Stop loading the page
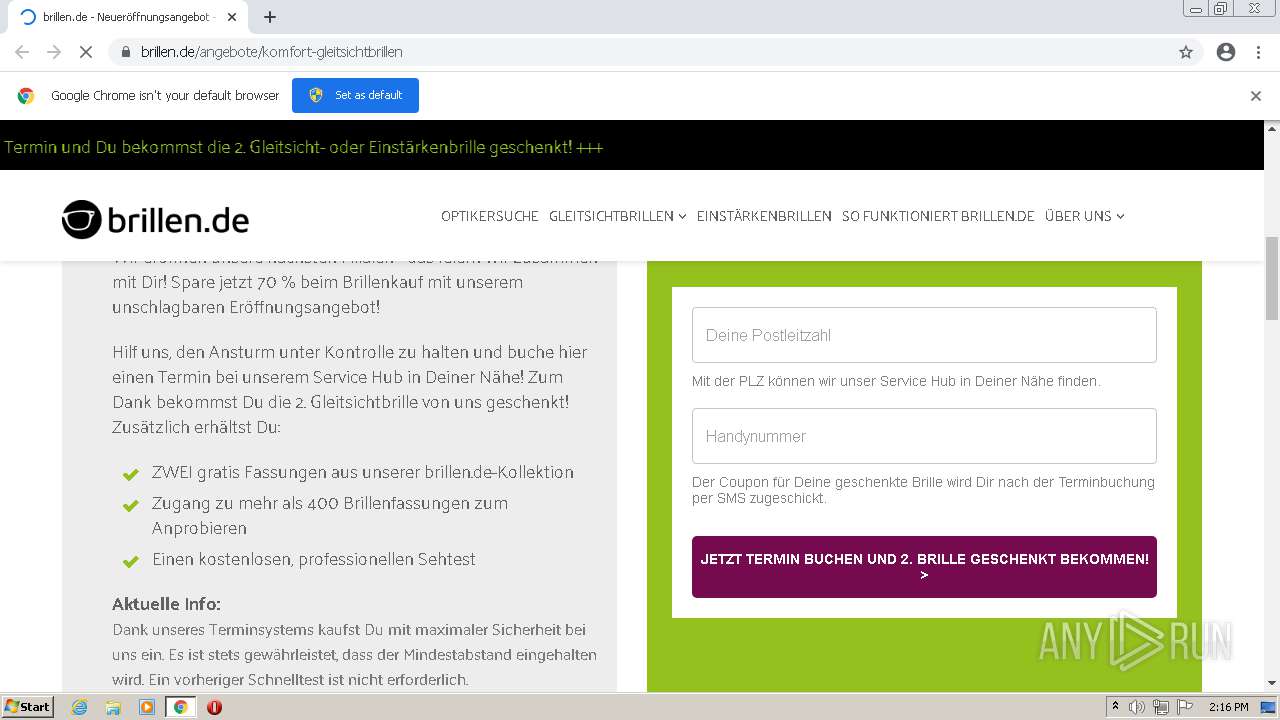This screenshot has height=720, width=1280. 86,52
